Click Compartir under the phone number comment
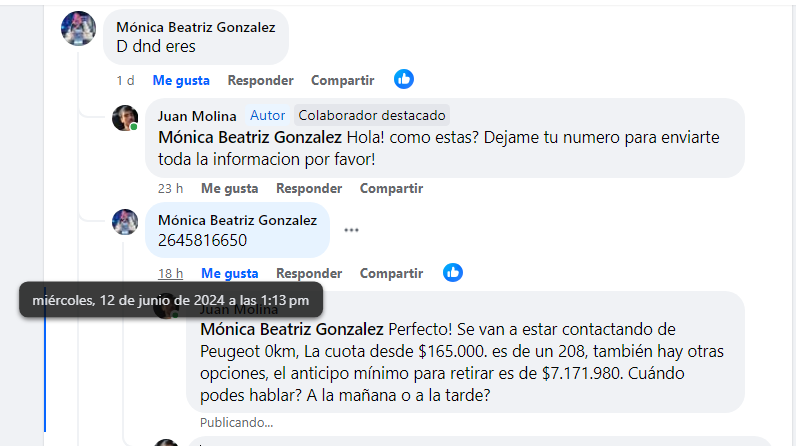 click(391, 273)
